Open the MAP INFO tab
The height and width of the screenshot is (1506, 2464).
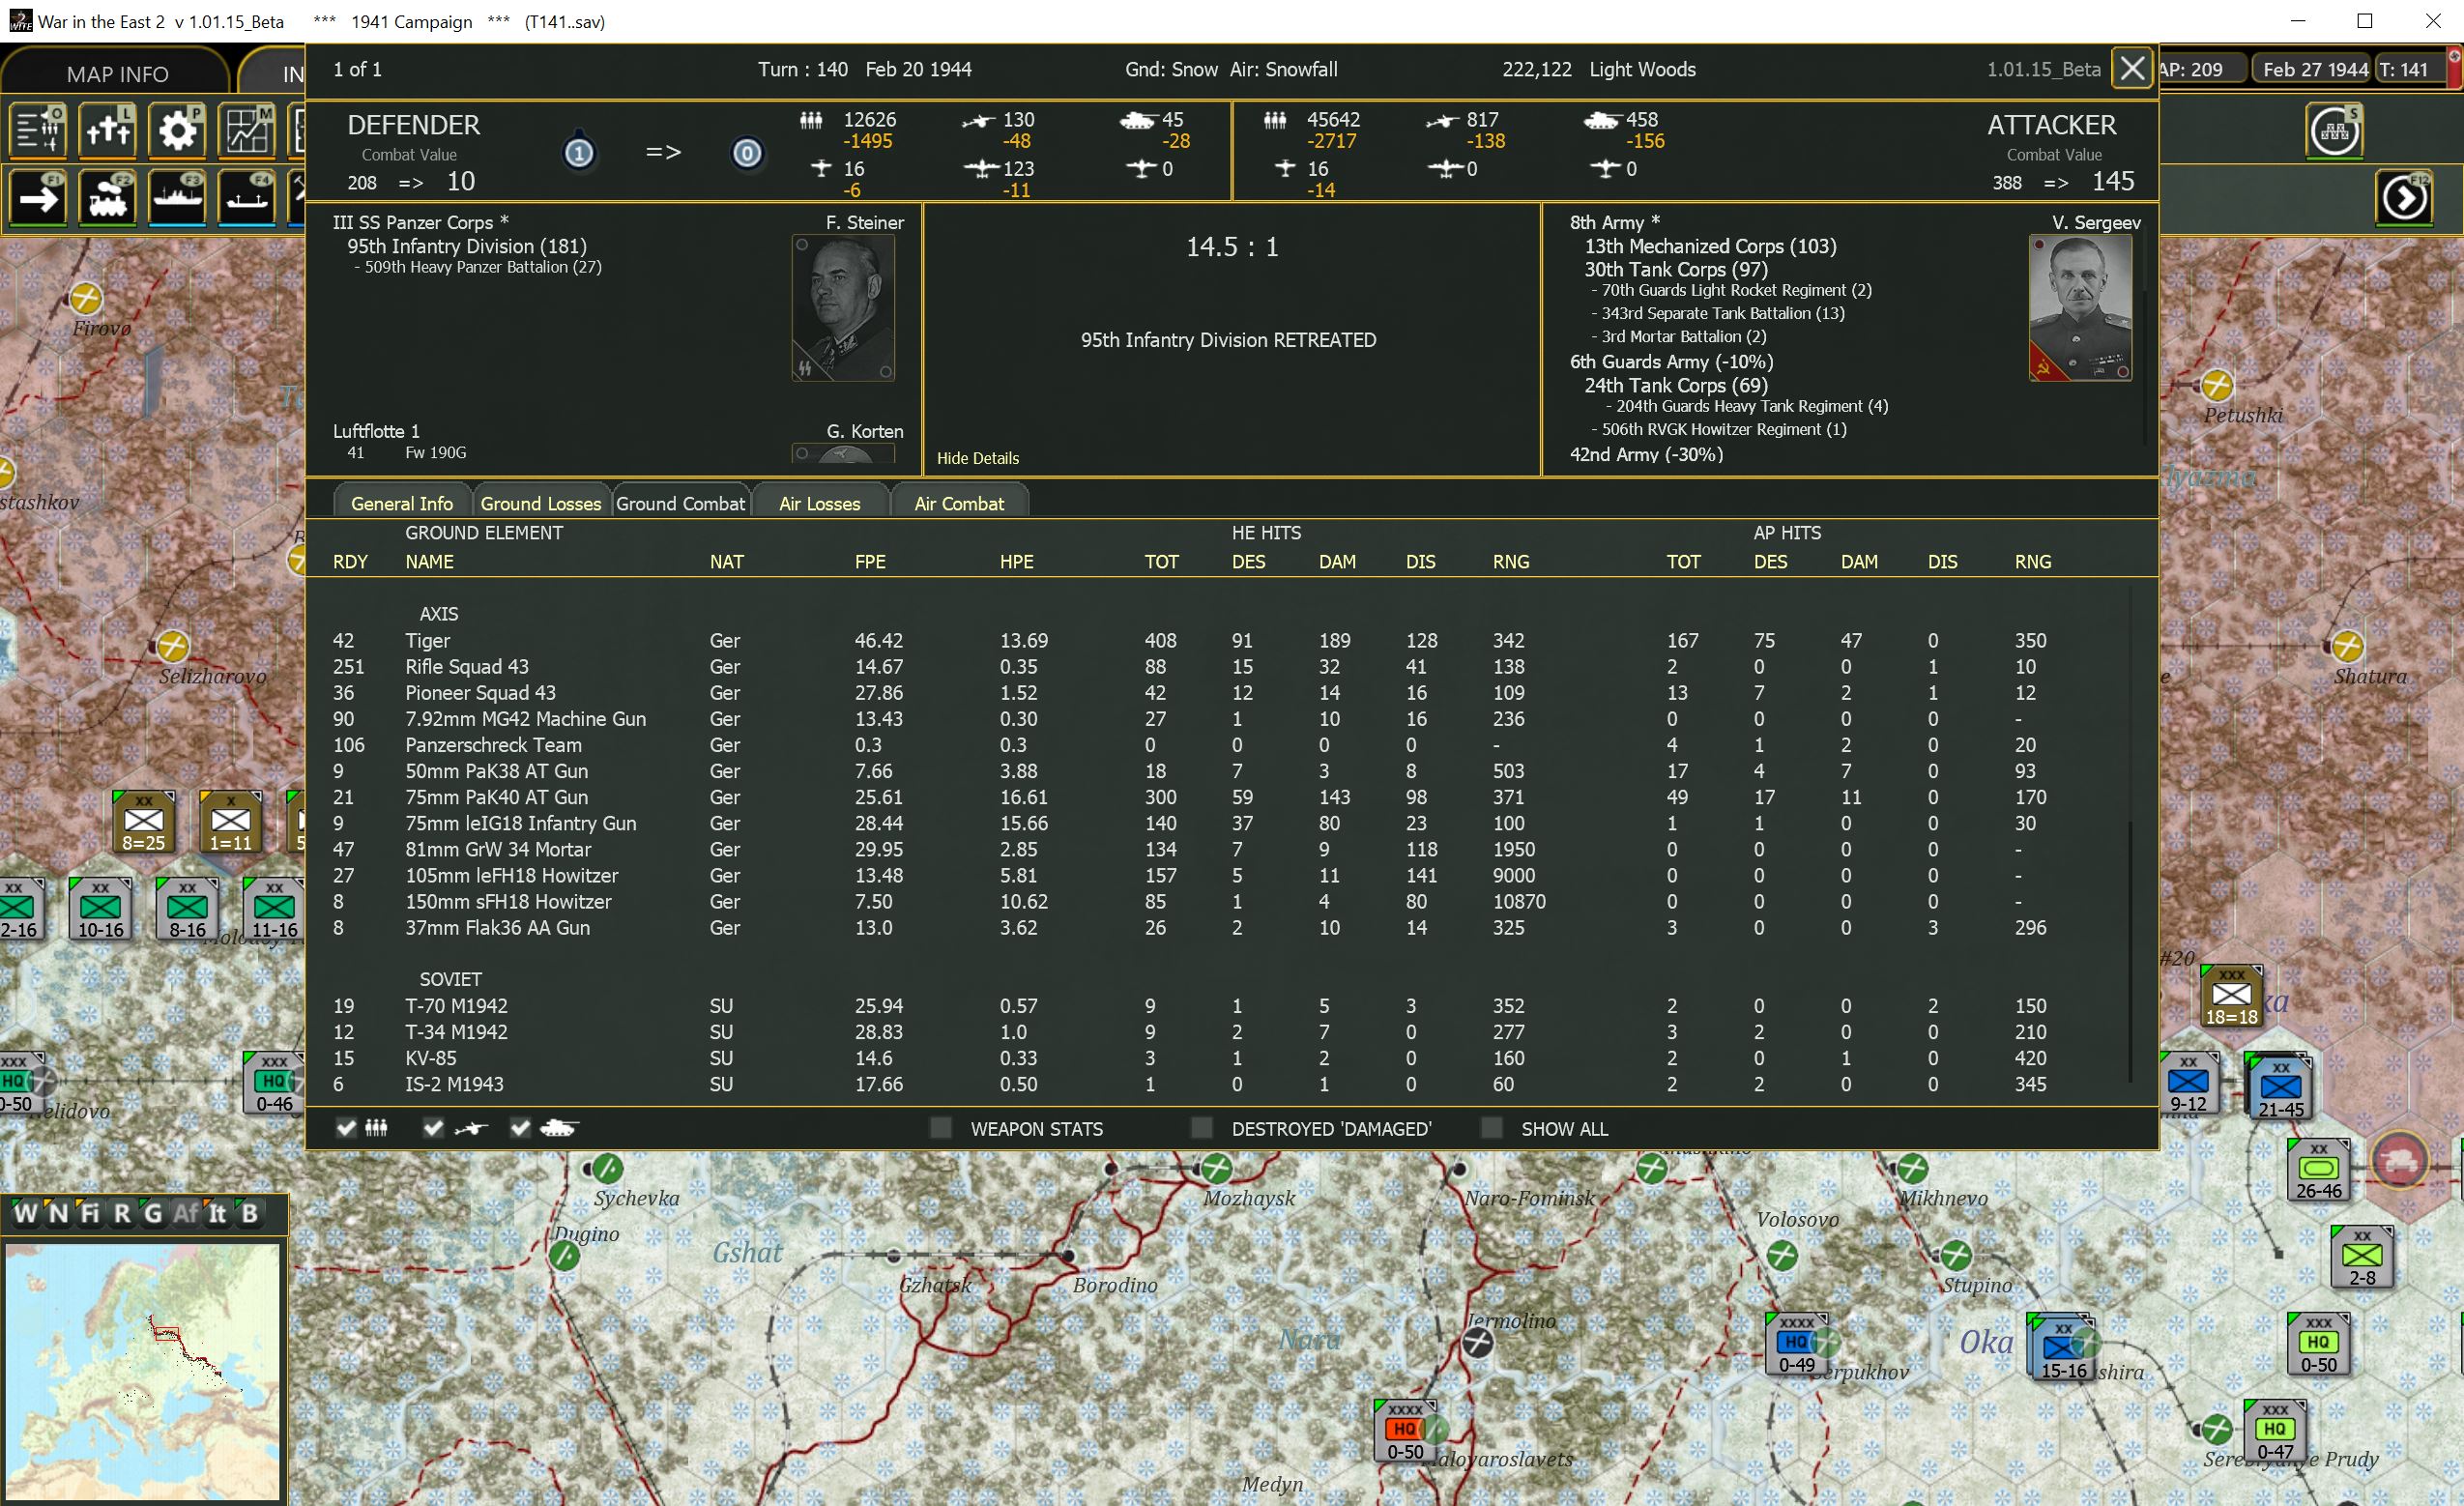coord(117,74)
